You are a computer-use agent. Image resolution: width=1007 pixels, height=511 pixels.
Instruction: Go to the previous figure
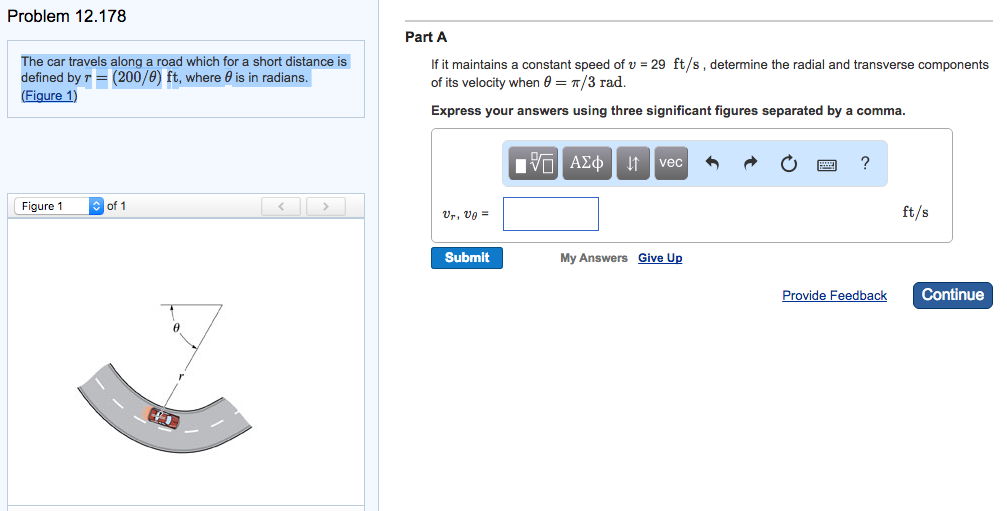(282, 207)
